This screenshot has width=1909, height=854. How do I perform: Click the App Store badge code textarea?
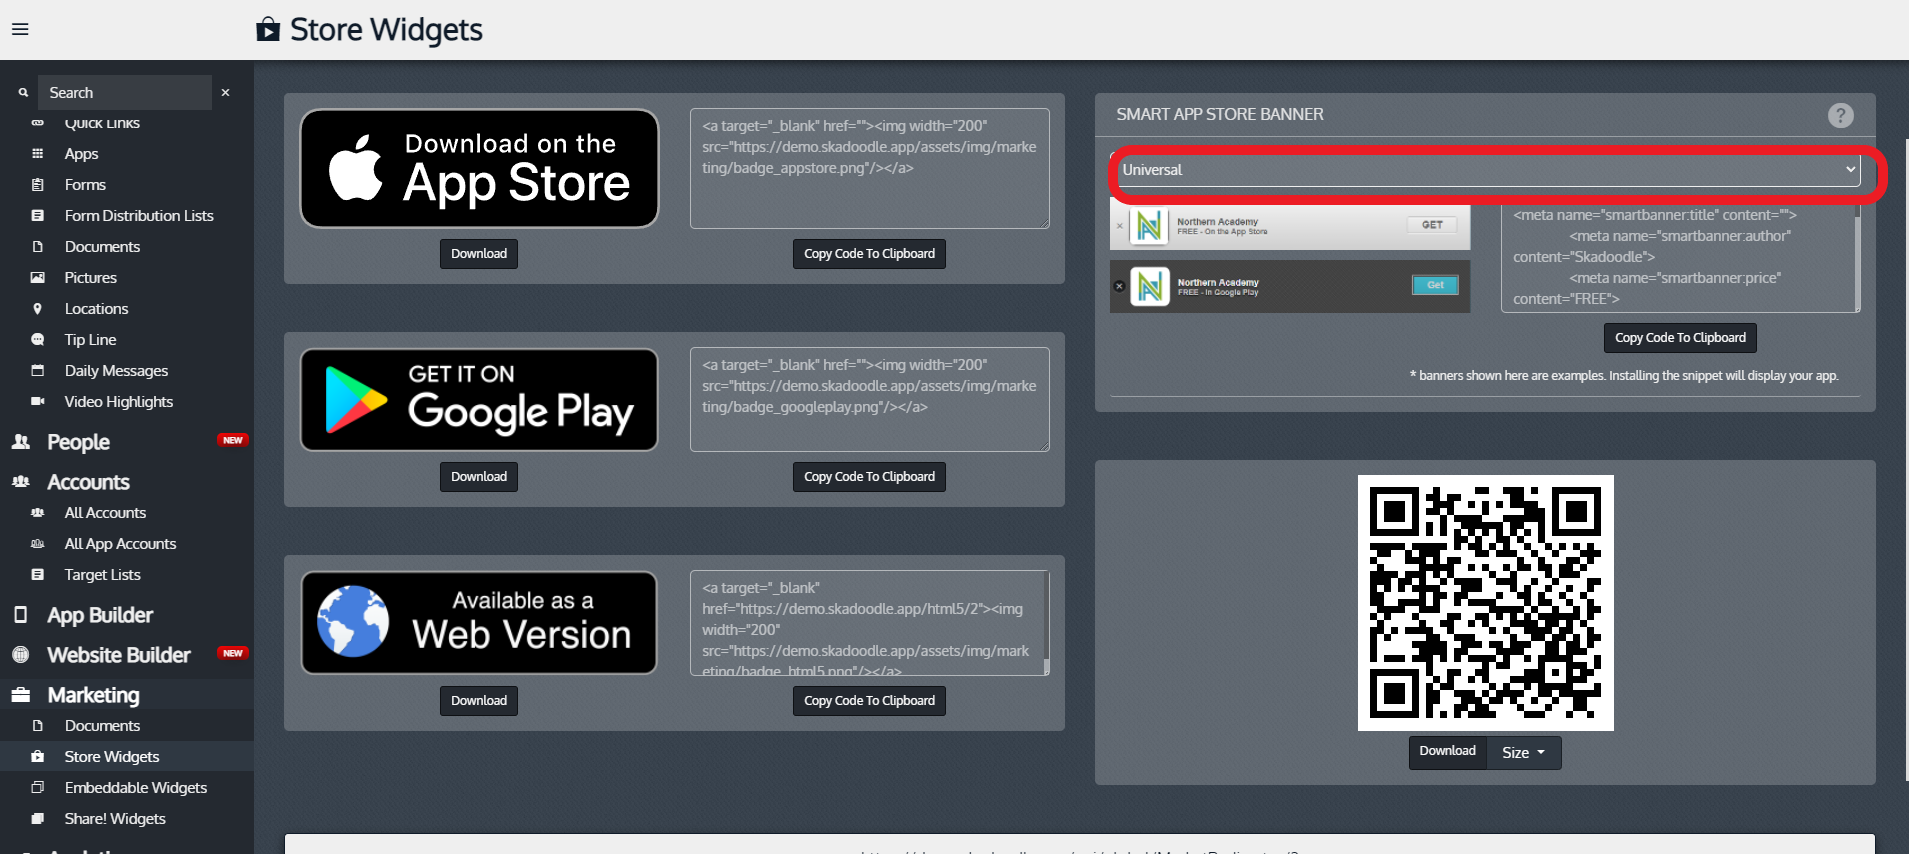(869, 168)
